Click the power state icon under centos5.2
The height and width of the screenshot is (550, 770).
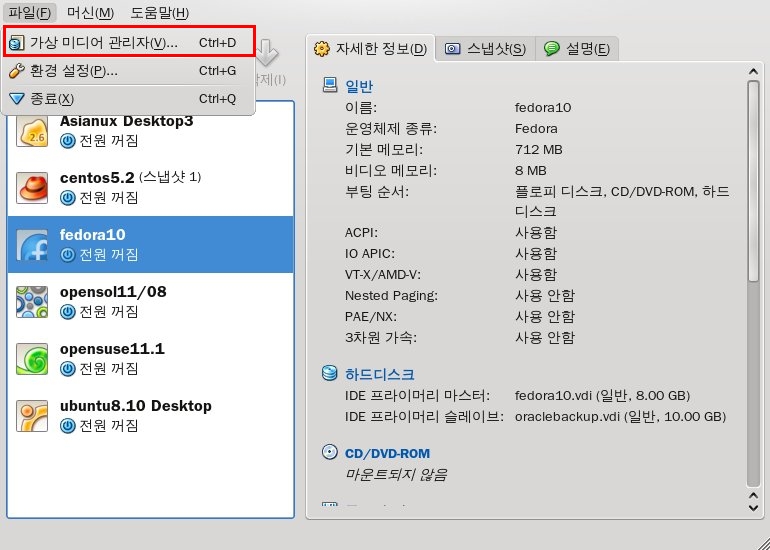pyautogui.click(x=68, y=198)
